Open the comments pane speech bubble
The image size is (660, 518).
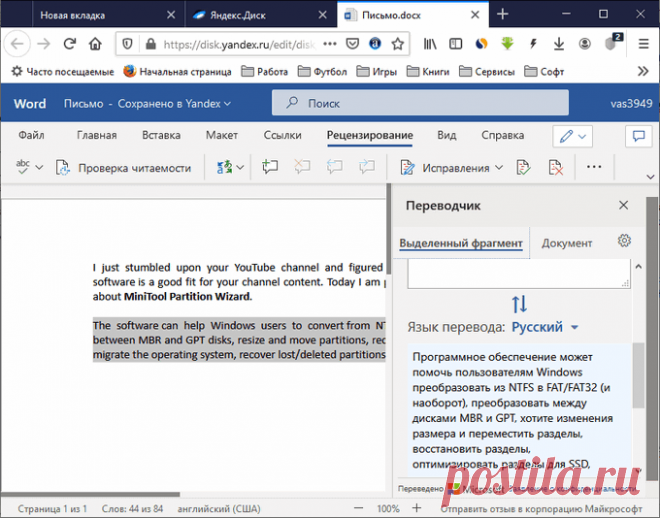click(639, 136)
